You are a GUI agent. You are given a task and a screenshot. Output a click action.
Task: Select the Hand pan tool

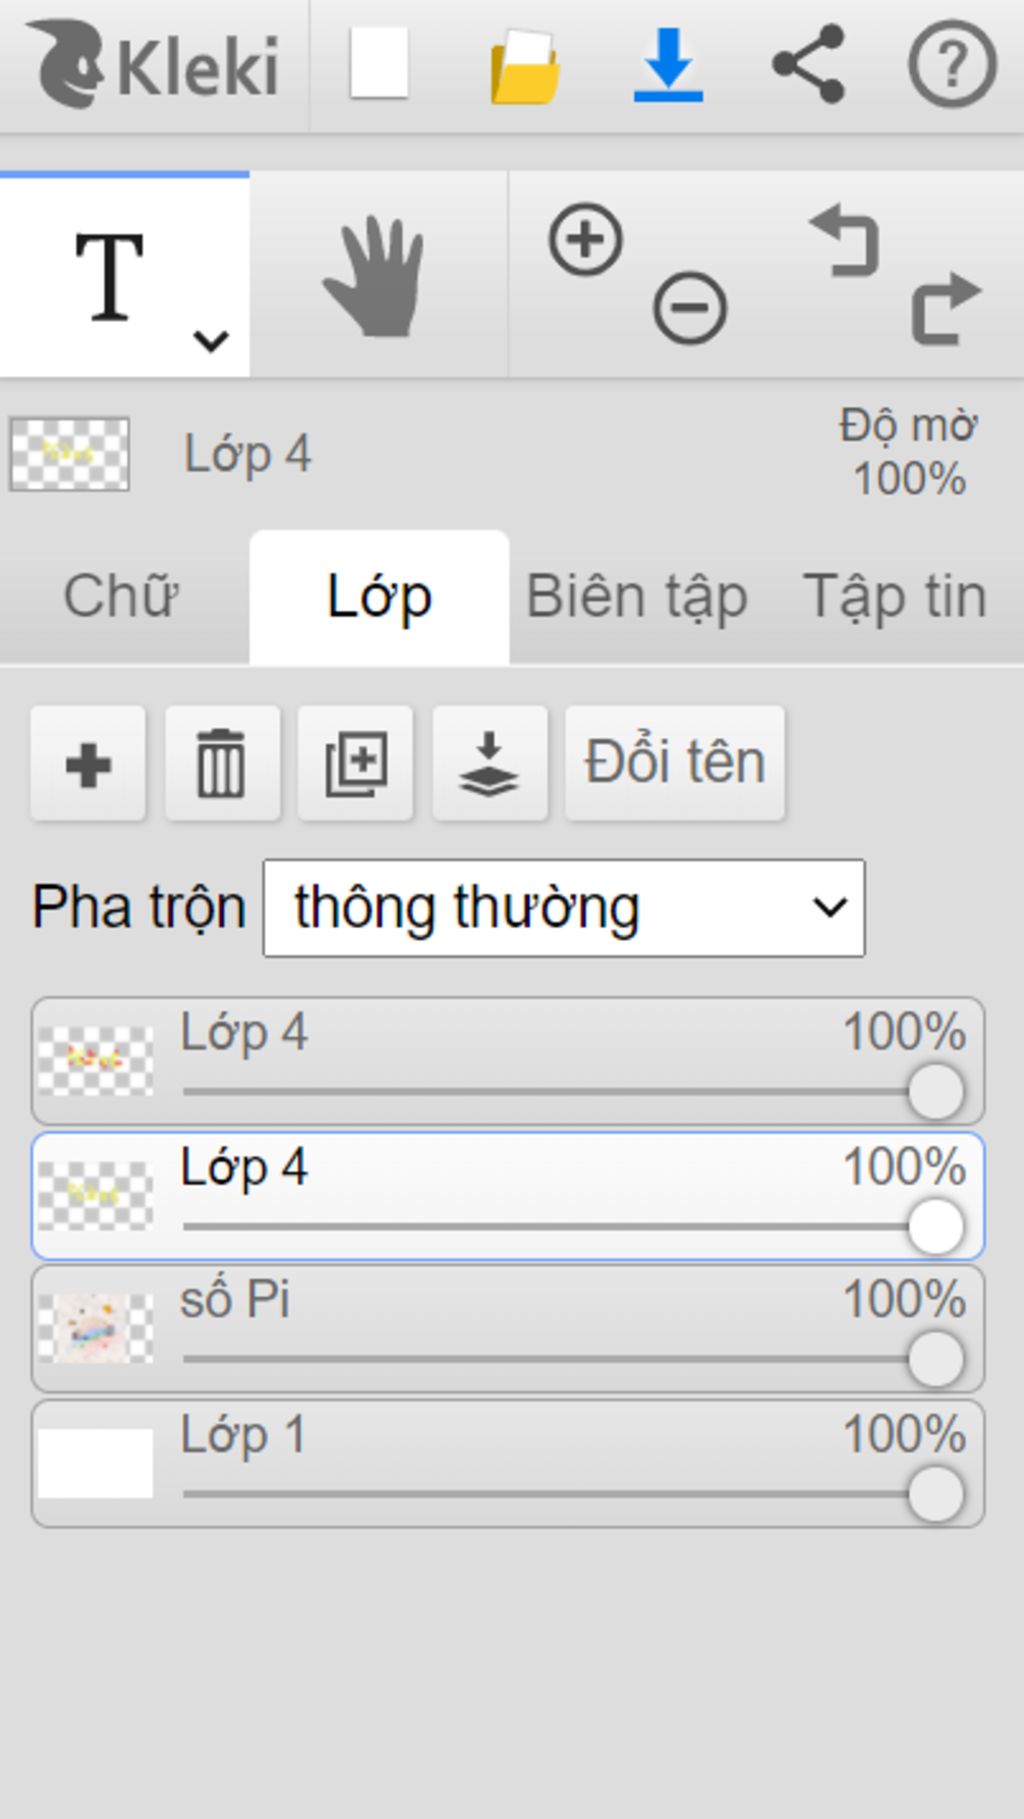coord(377,275)
